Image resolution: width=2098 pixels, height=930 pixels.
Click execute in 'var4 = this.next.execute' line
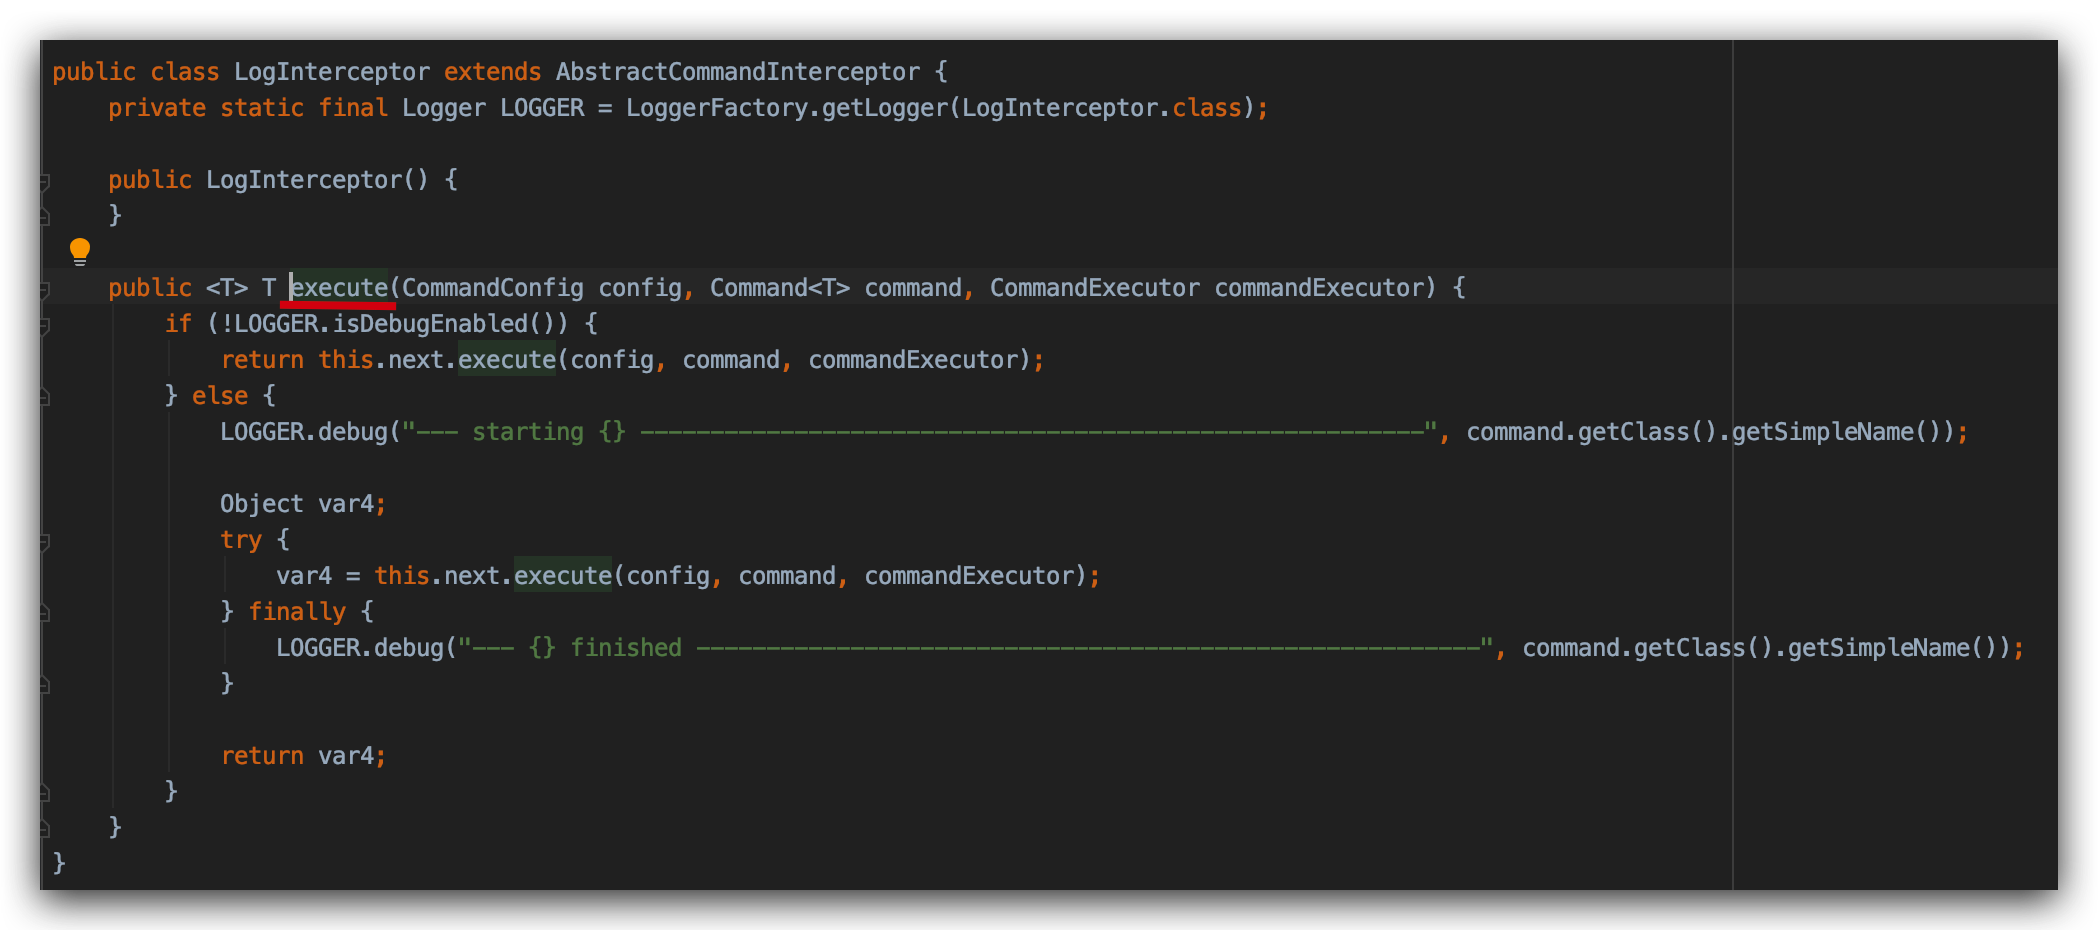(x=563, y=576)
